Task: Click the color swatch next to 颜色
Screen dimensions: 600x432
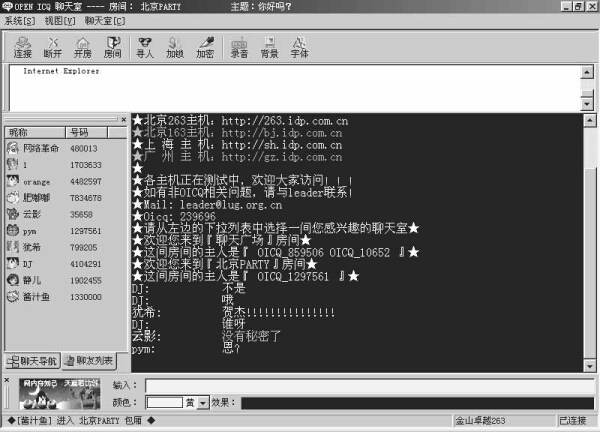Action: tap(165, 403)
